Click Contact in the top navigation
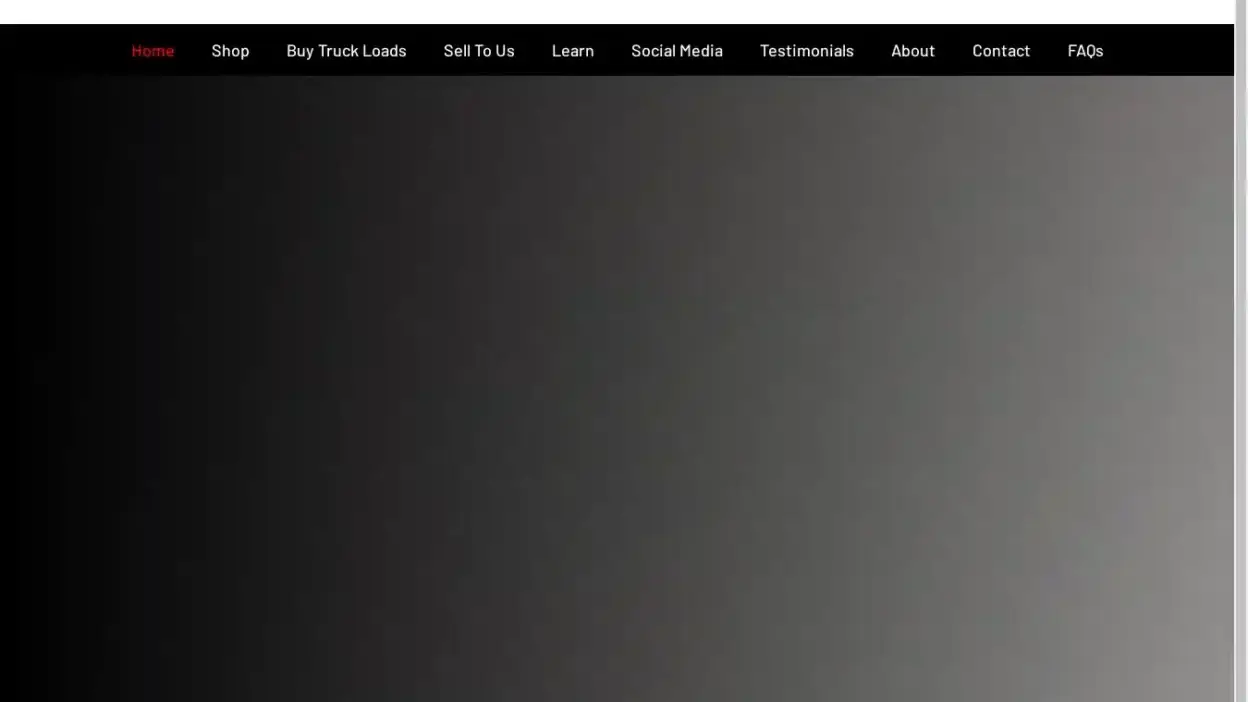 [x=1001, y=50]
